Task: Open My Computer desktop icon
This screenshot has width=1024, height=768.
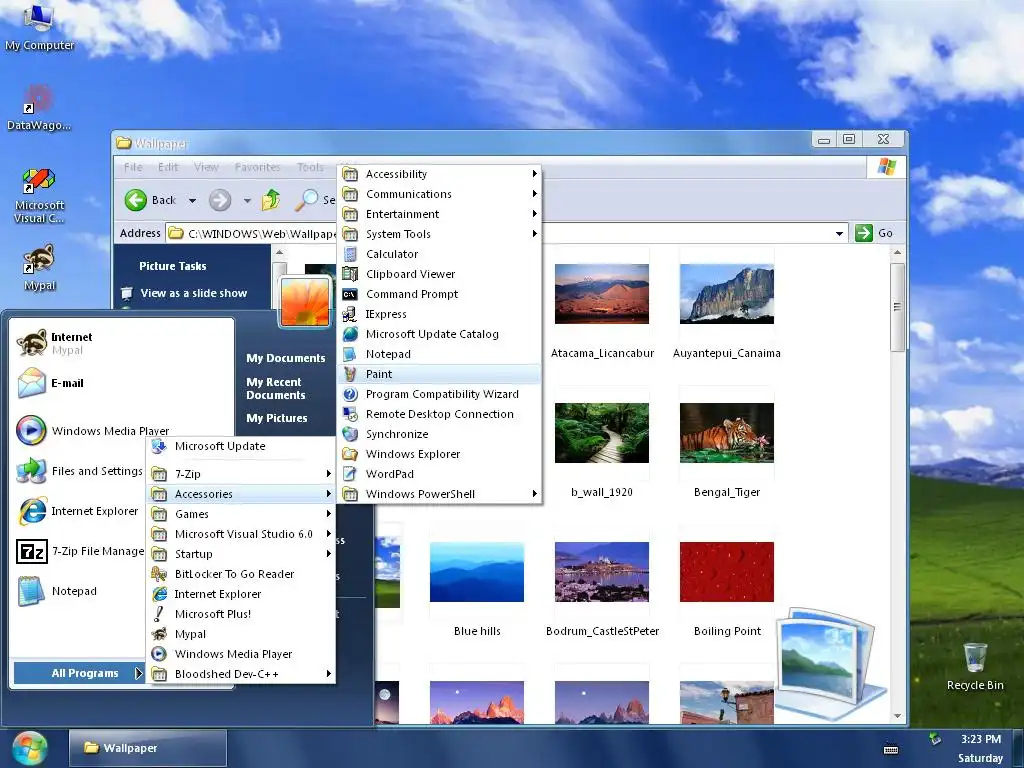Action: click(x=39, y=26)
